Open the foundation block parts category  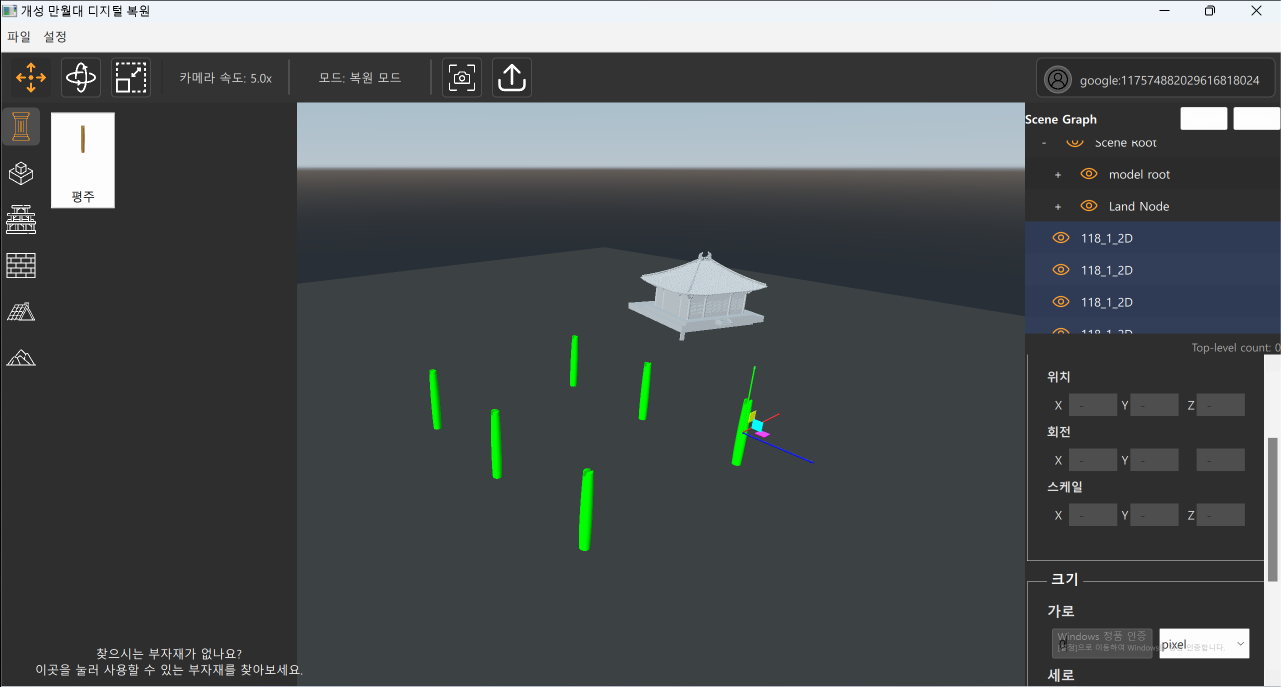(21, 173)
